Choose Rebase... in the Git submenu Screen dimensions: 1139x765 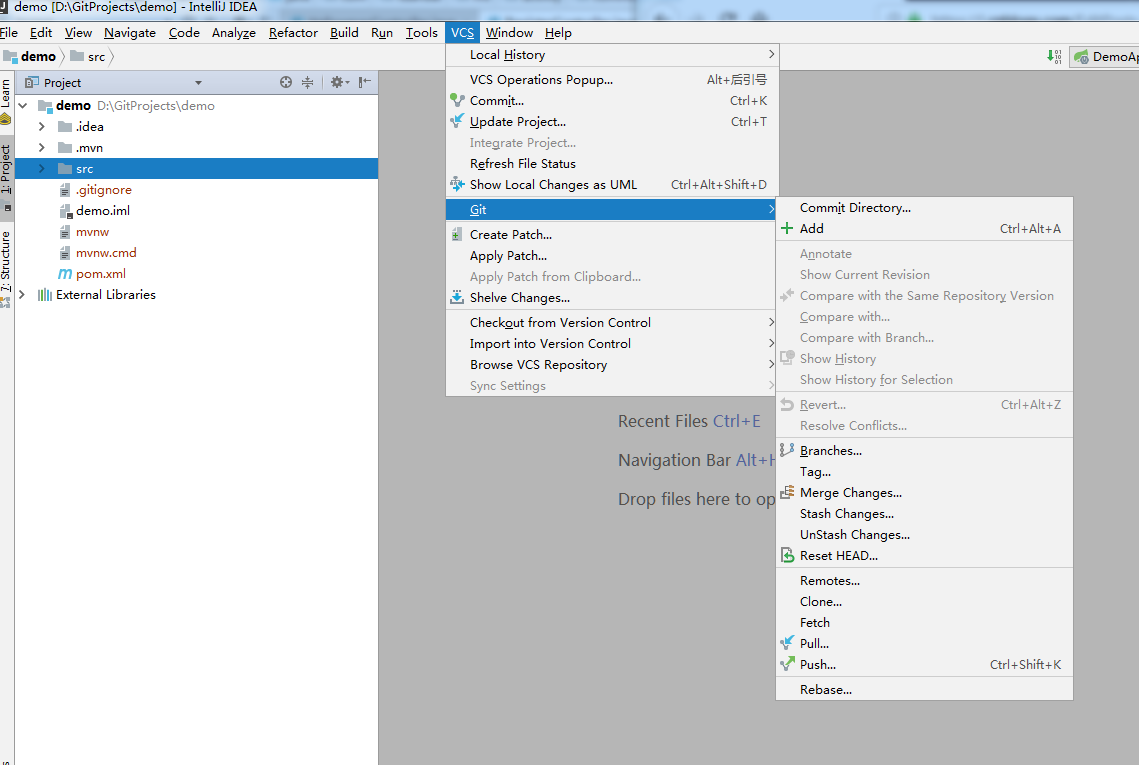[x=924, y=689]
